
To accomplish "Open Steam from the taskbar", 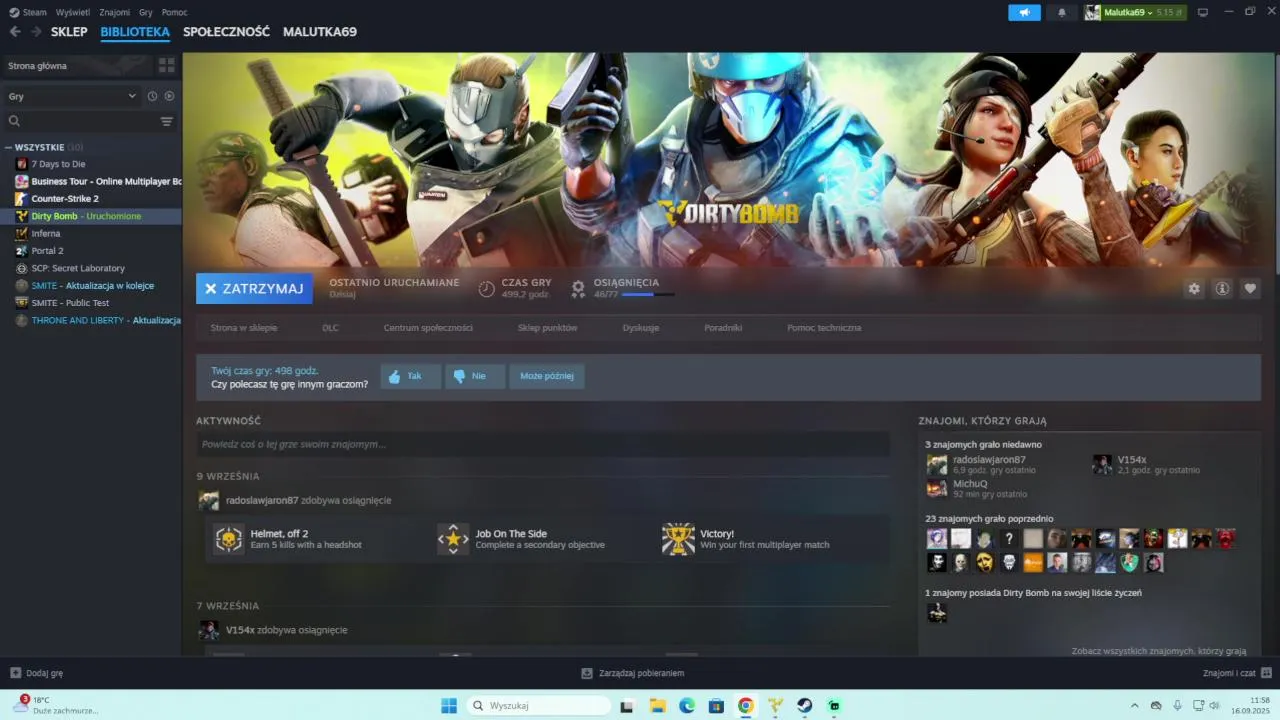I will (x=804, y=705).
